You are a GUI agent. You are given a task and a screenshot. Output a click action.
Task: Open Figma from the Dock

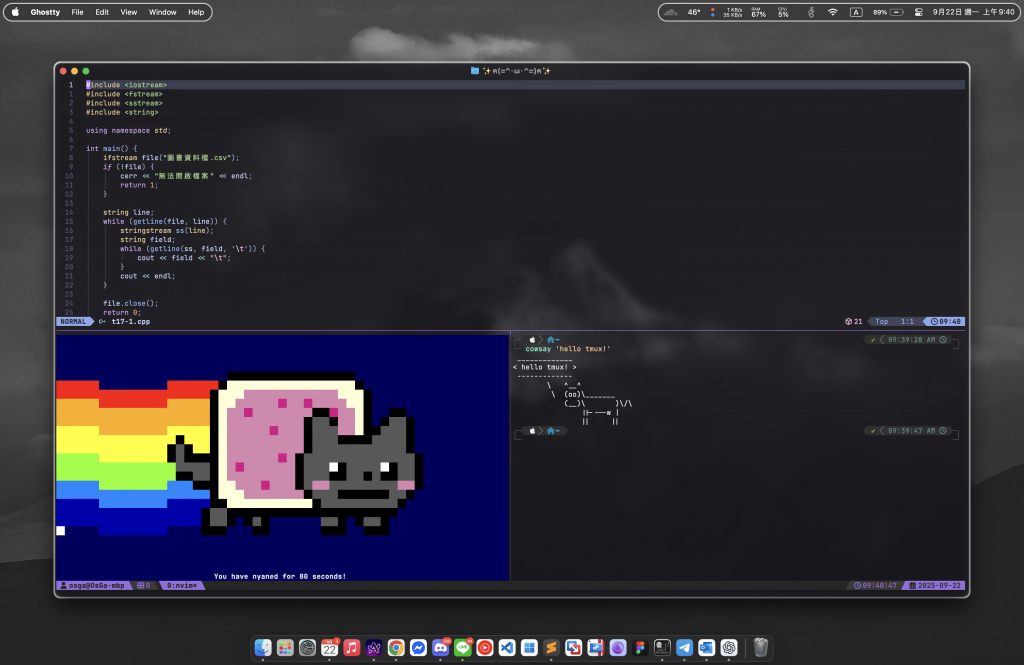(x=640, y=647)
